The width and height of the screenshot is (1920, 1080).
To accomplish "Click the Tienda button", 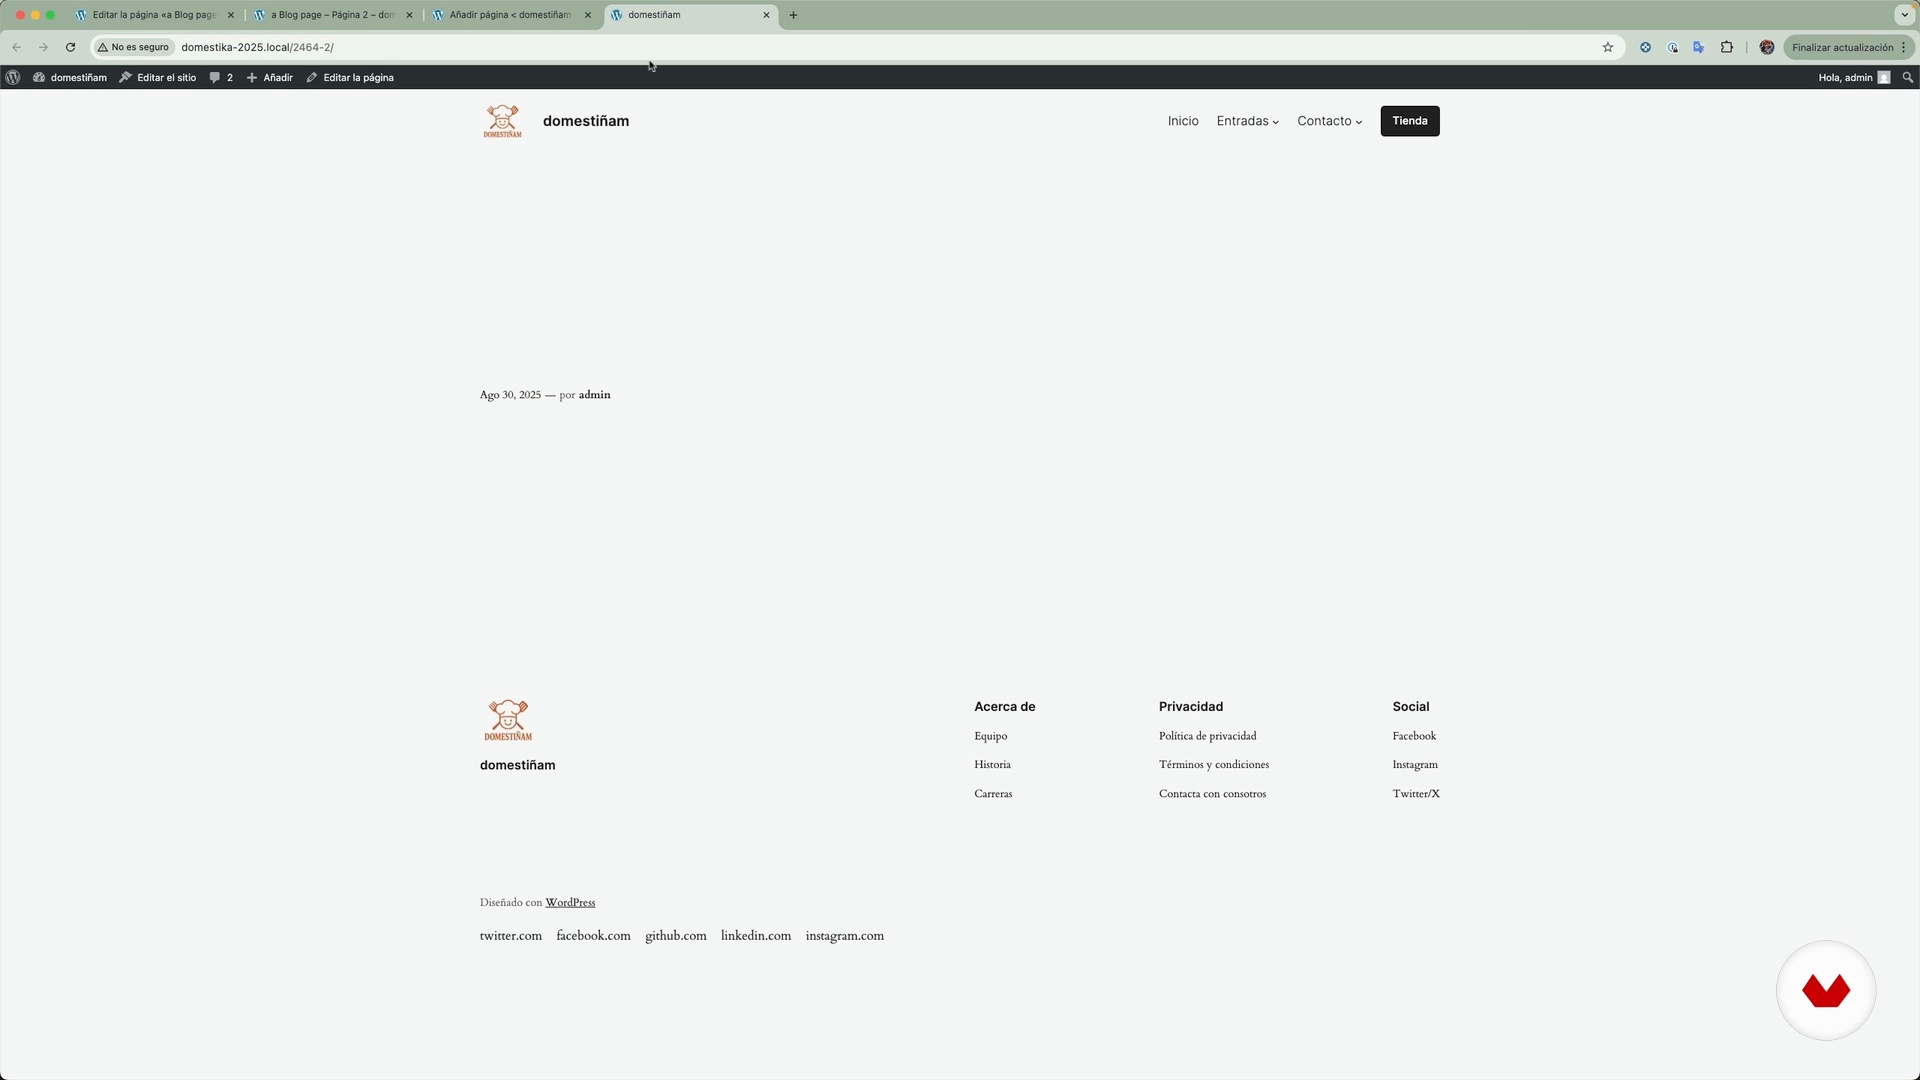I will point(1409,121).
